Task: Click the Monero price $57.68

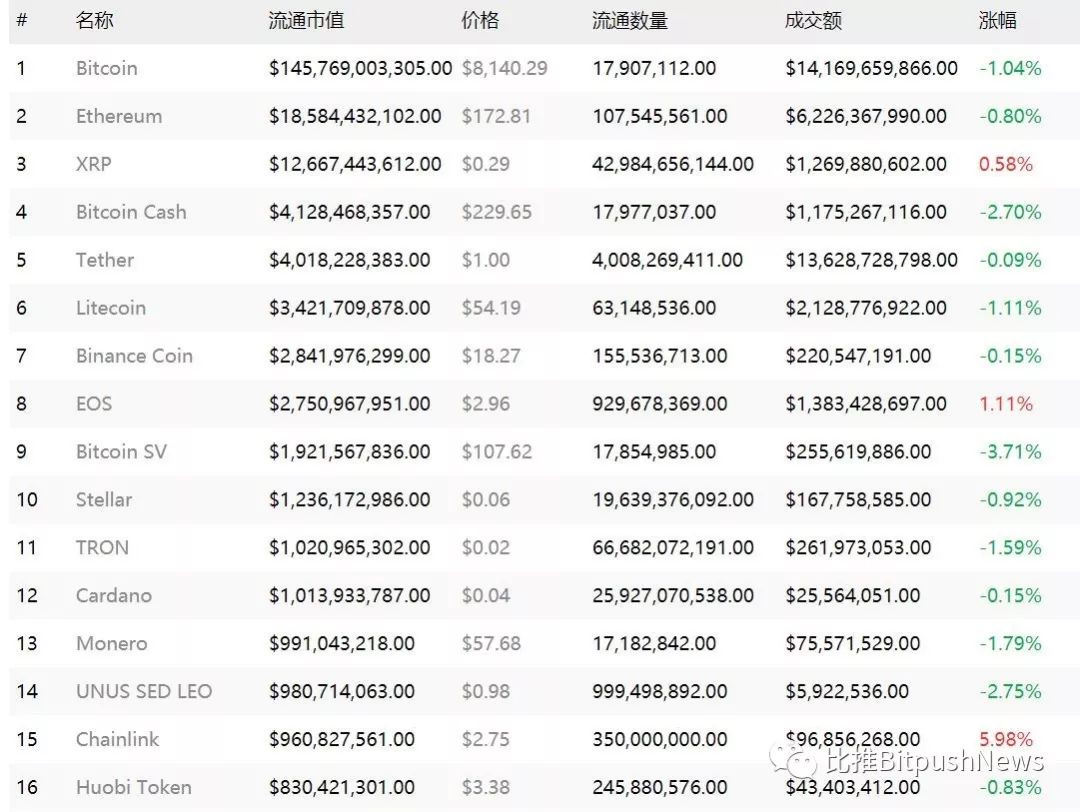Action: 491,643
